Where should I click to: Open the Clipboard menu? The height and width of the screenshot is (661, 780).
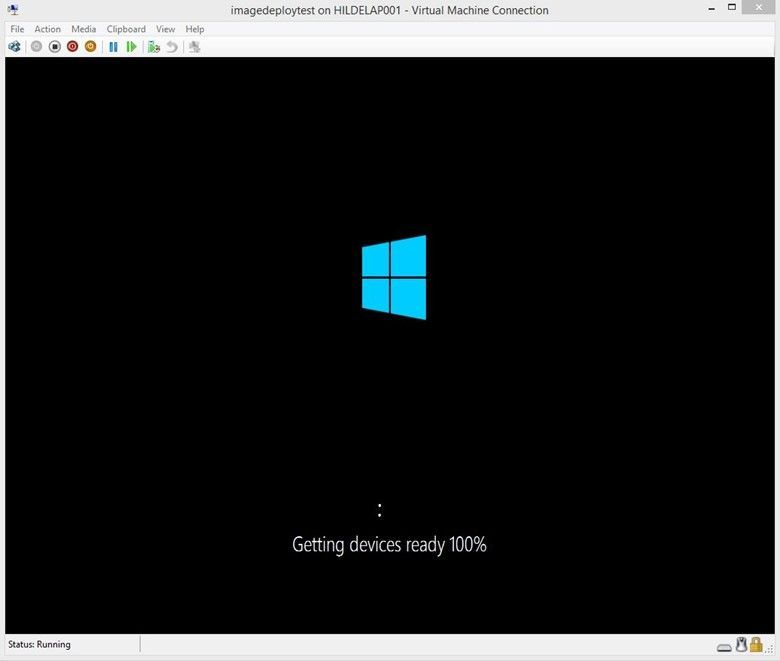126,29
